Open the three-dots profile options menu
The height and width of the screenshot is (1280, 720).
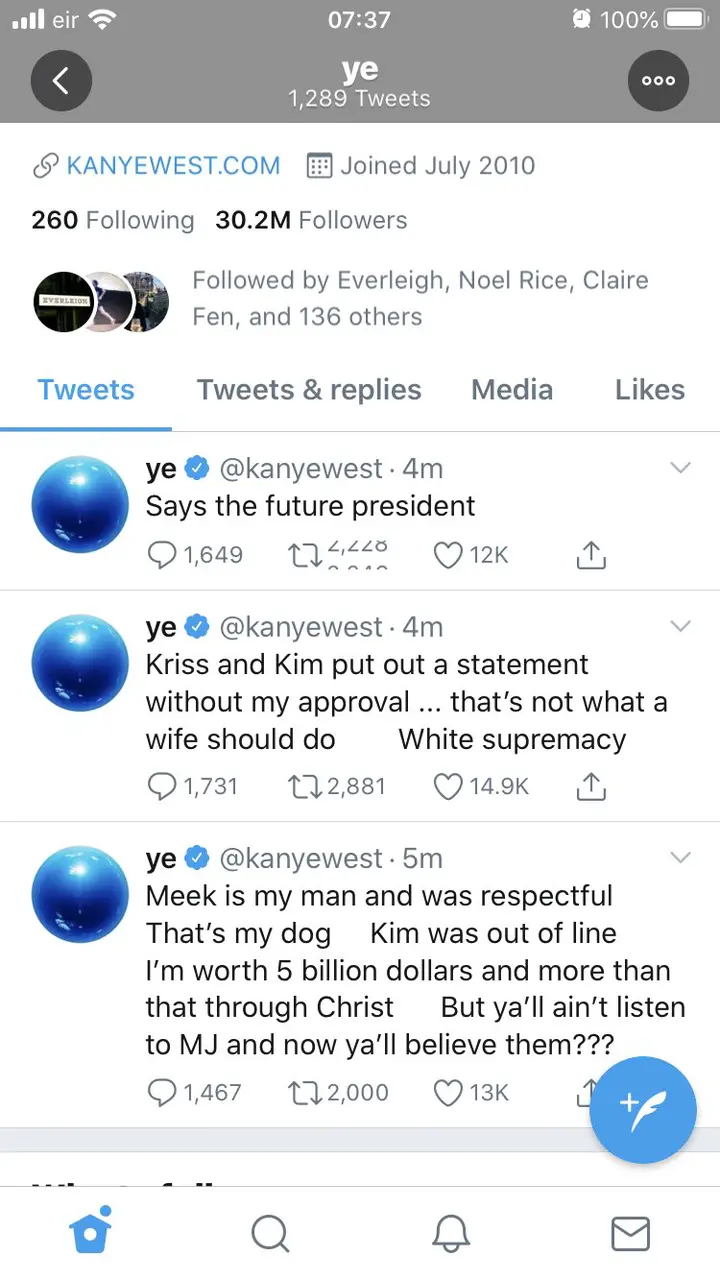658,80
